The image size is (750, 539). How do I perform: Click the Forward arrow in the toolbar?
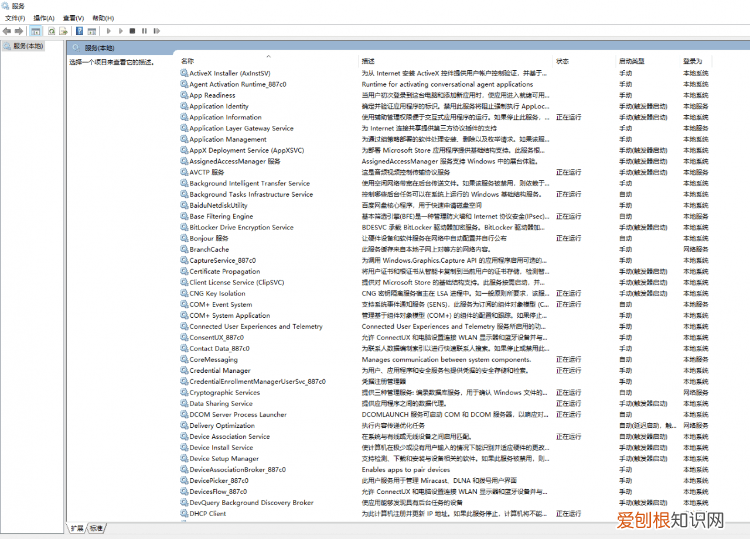coord(18,31)
